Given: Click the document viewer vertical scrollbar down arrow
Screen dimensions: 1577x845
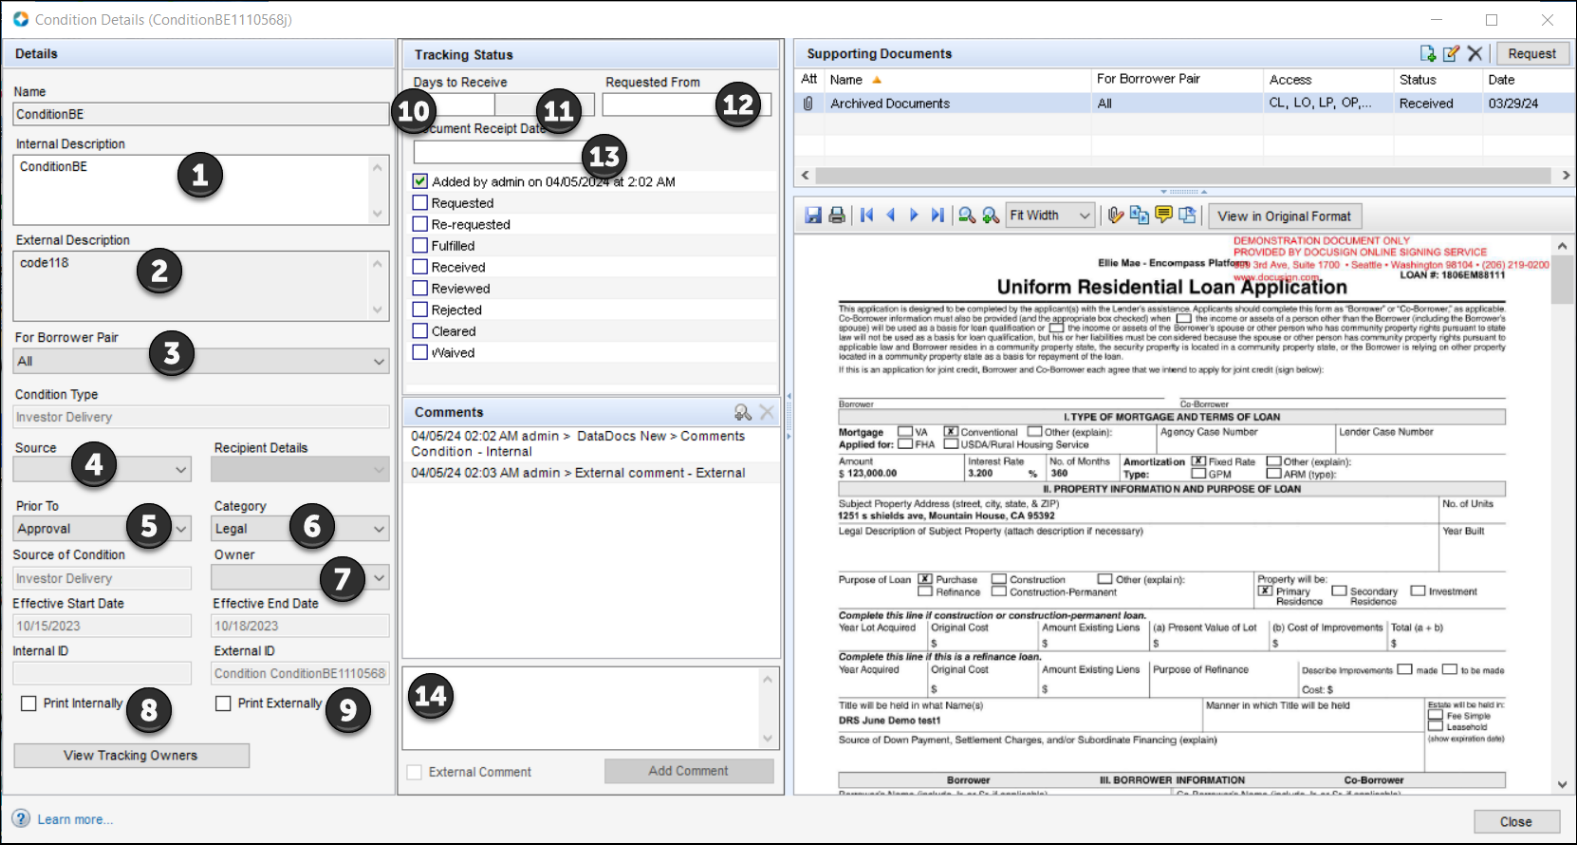Looking at the screenshot, I should [x=1562, y=785].
